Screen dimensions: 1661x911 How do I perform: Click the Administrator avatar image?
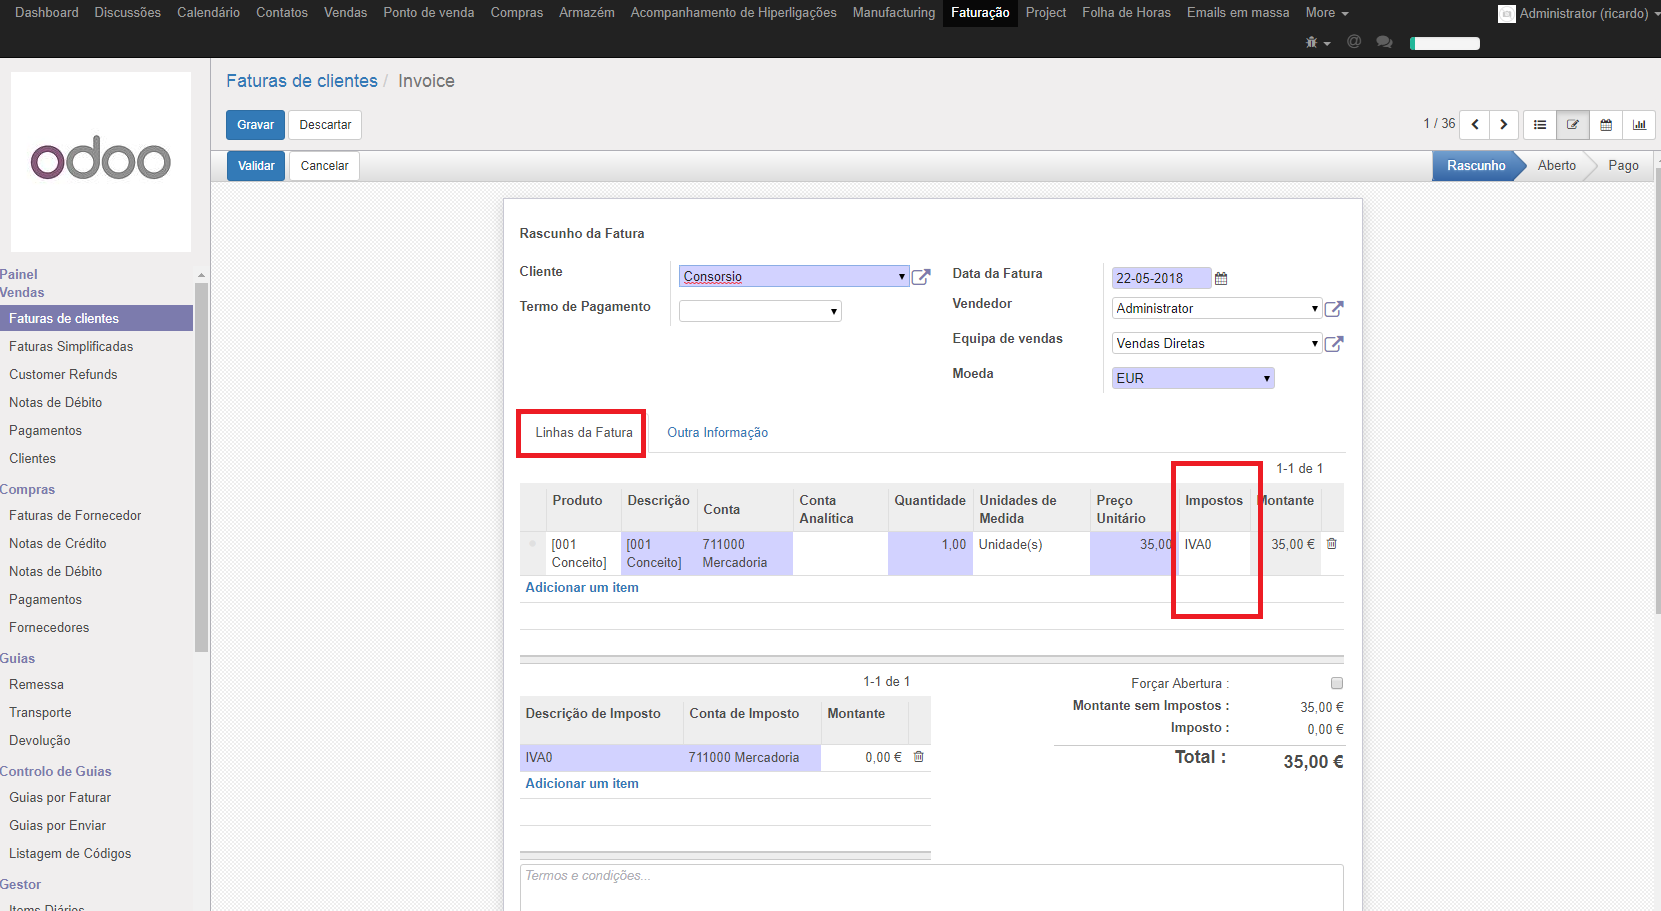1506,14
